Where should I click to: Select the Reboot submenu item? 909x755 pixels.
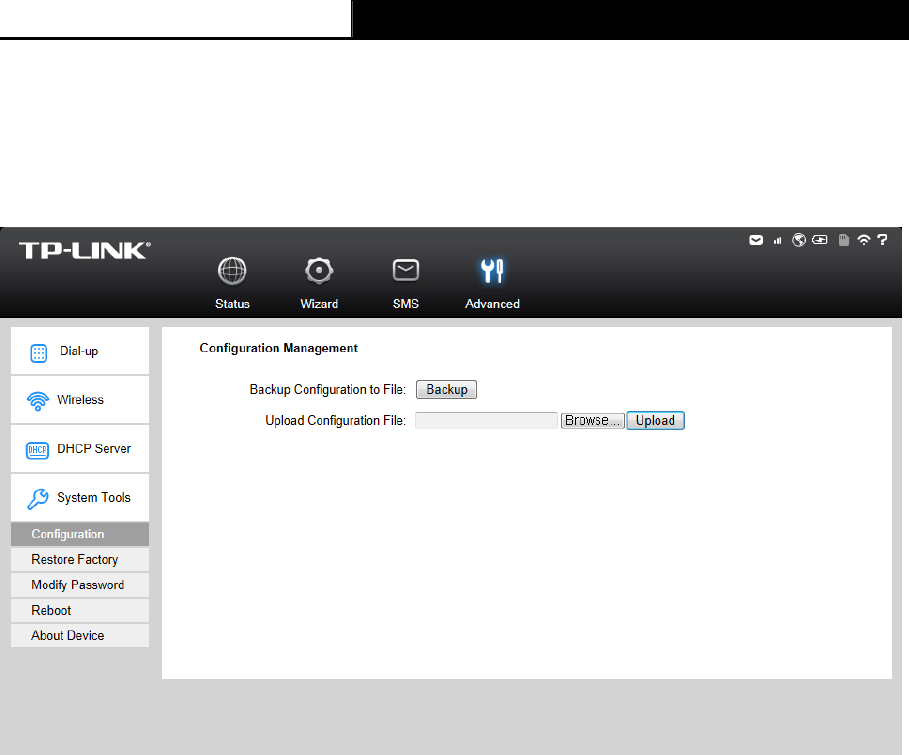click(80, 611)
